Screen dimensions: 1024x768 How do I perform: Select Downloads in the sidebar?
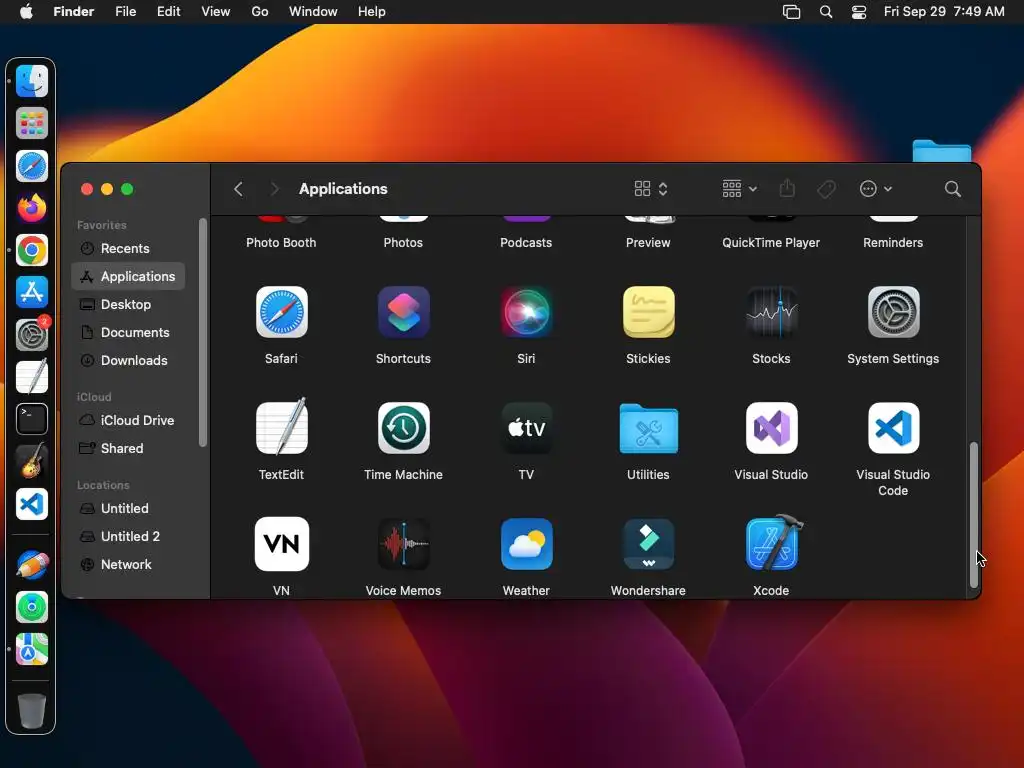[x=128, y=360]
